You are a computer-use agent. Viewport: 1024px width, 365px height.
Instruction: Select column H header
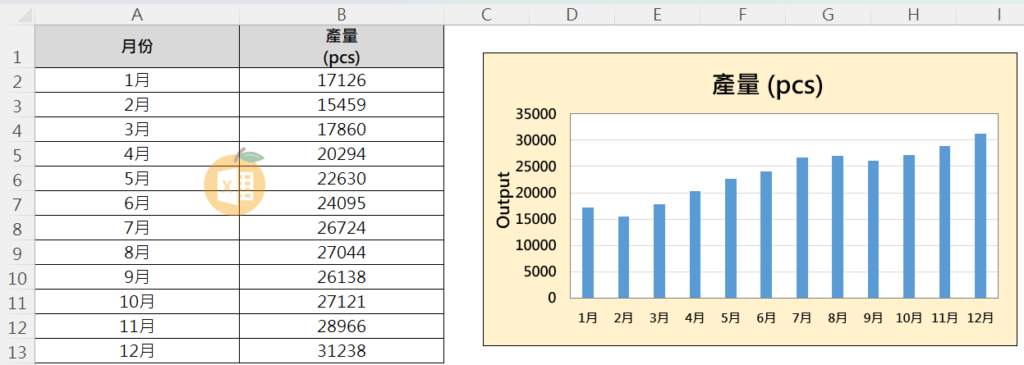point(913,14)
